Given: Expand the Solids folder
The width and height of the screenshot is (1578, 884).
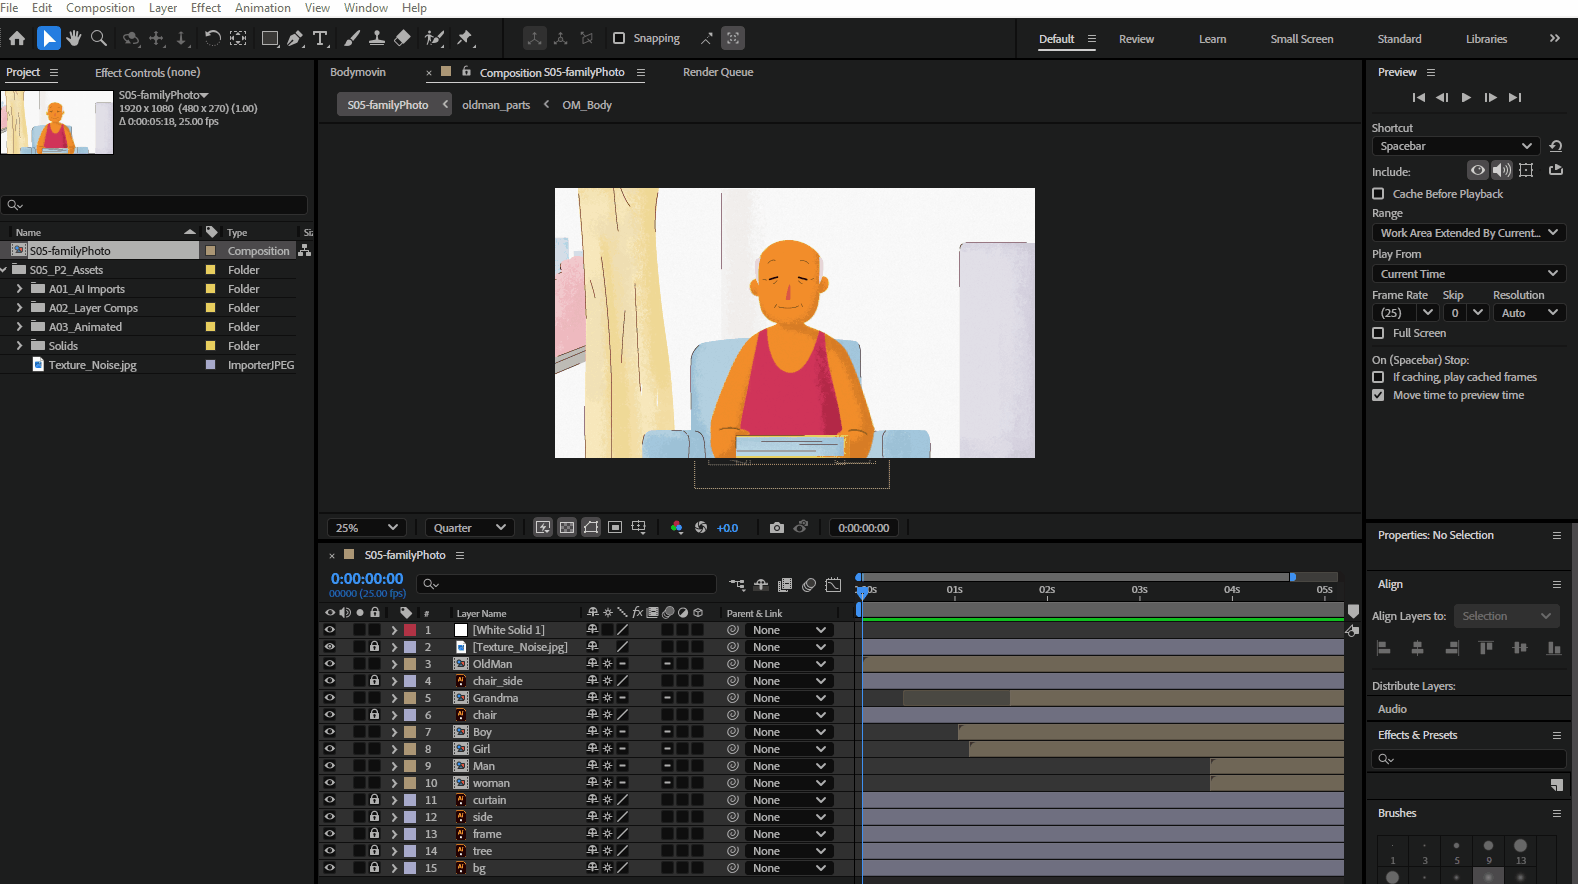Looking at the screenshot, I should (x=19, y=346).
